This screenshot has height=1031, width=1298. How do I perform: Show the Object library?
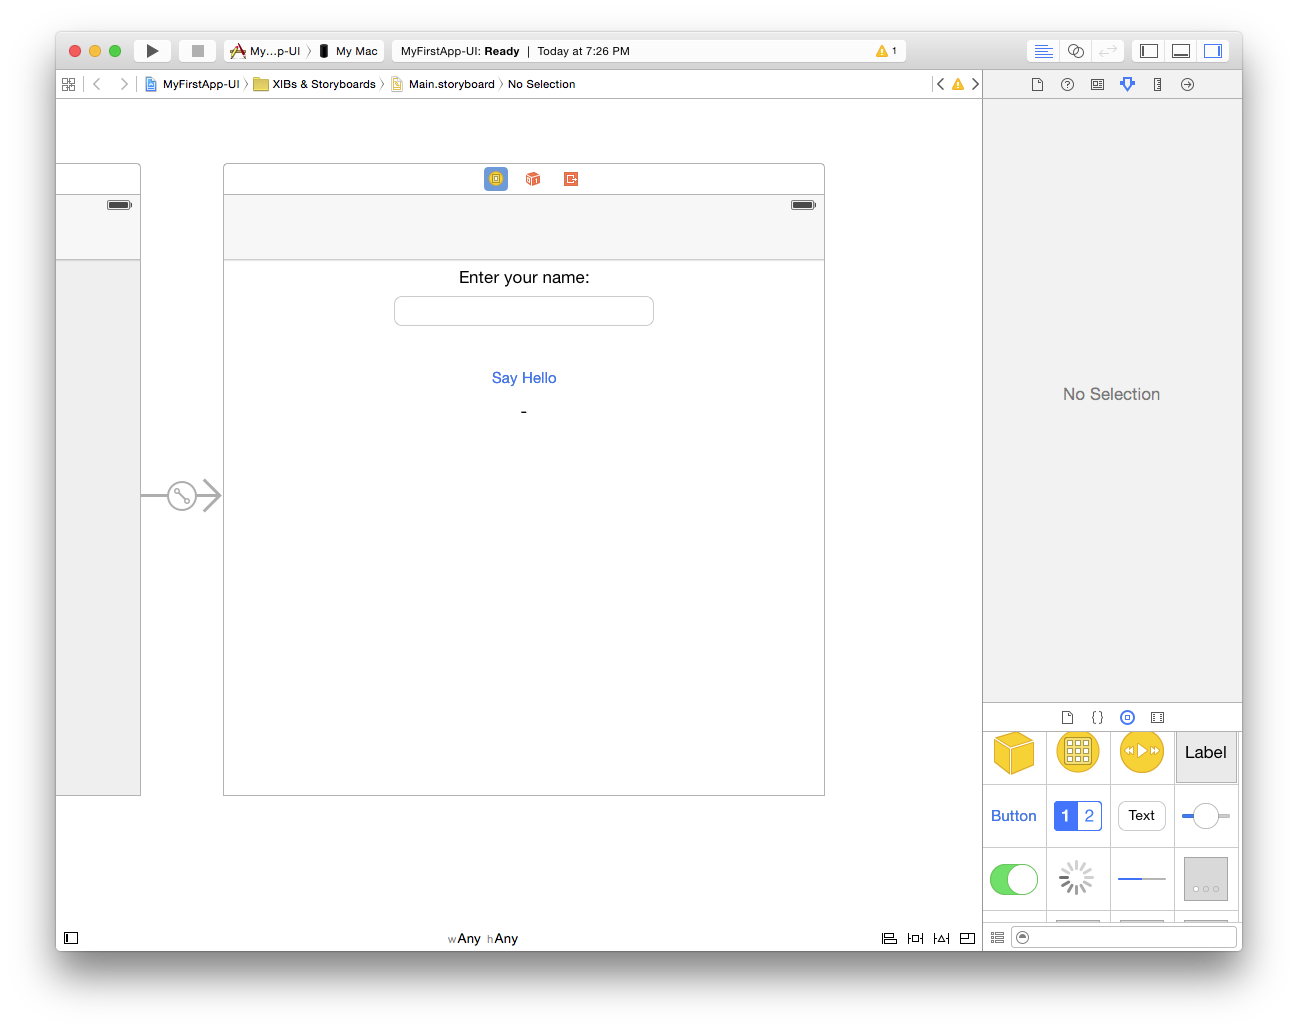pyautogui.click(x=1127, y=717)
